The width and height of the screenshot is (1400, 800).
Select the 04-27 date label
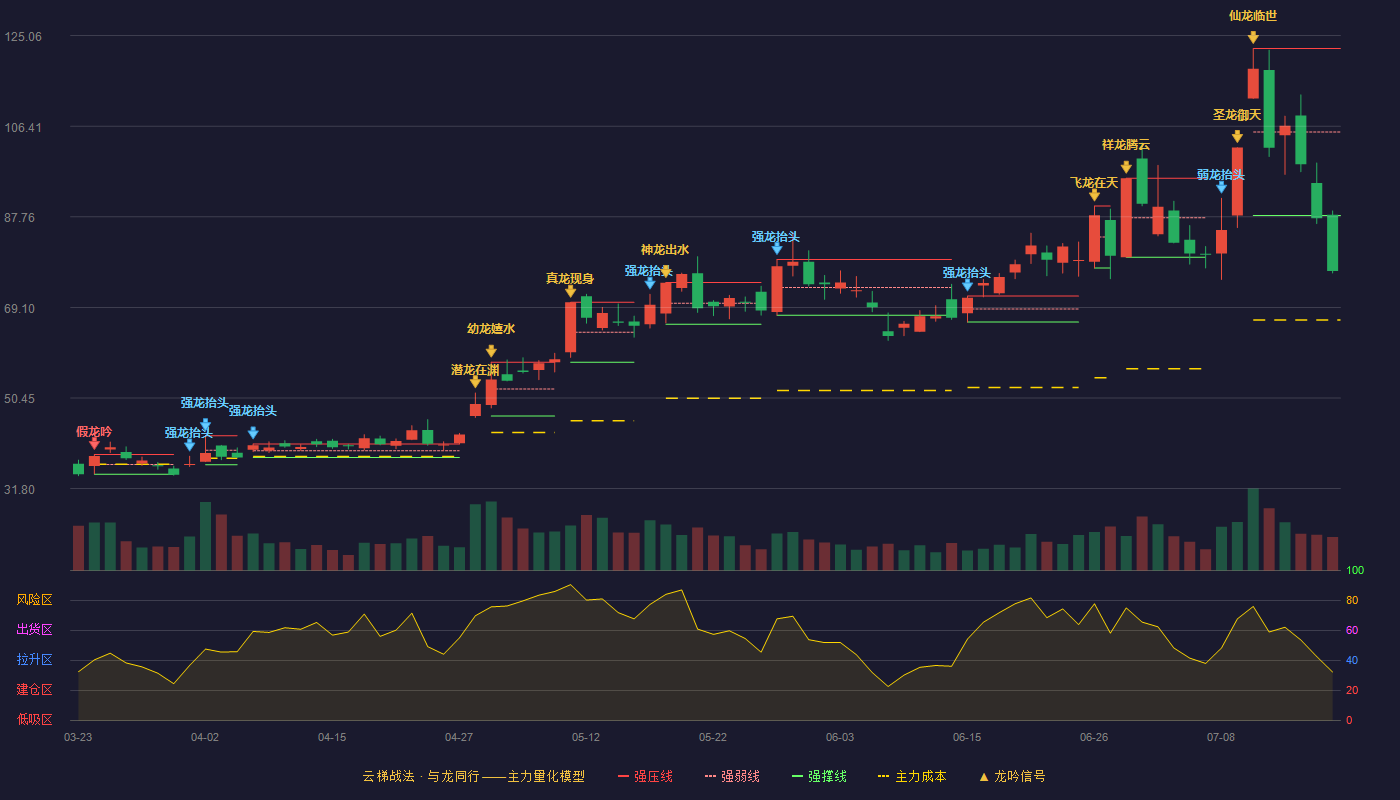click(459, 737)
